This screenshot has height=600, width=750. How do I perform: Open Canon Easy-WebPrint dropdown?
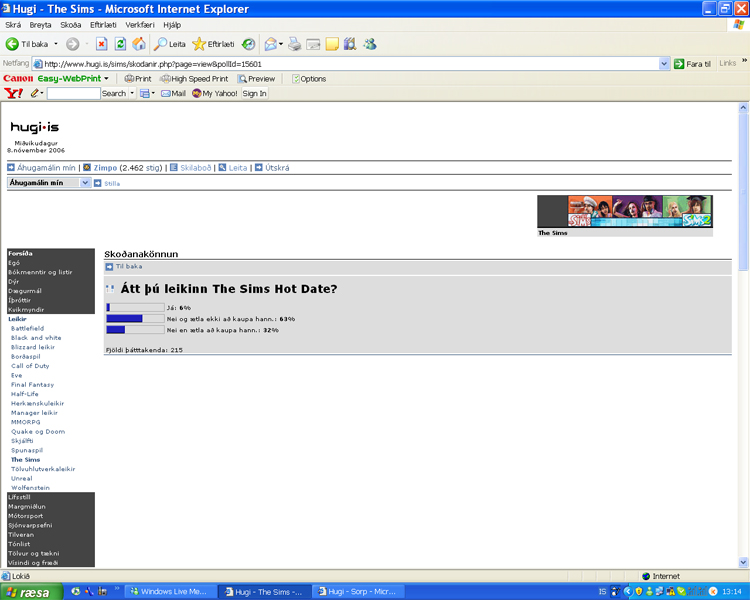pyautogui.click(x=106, y=78)
